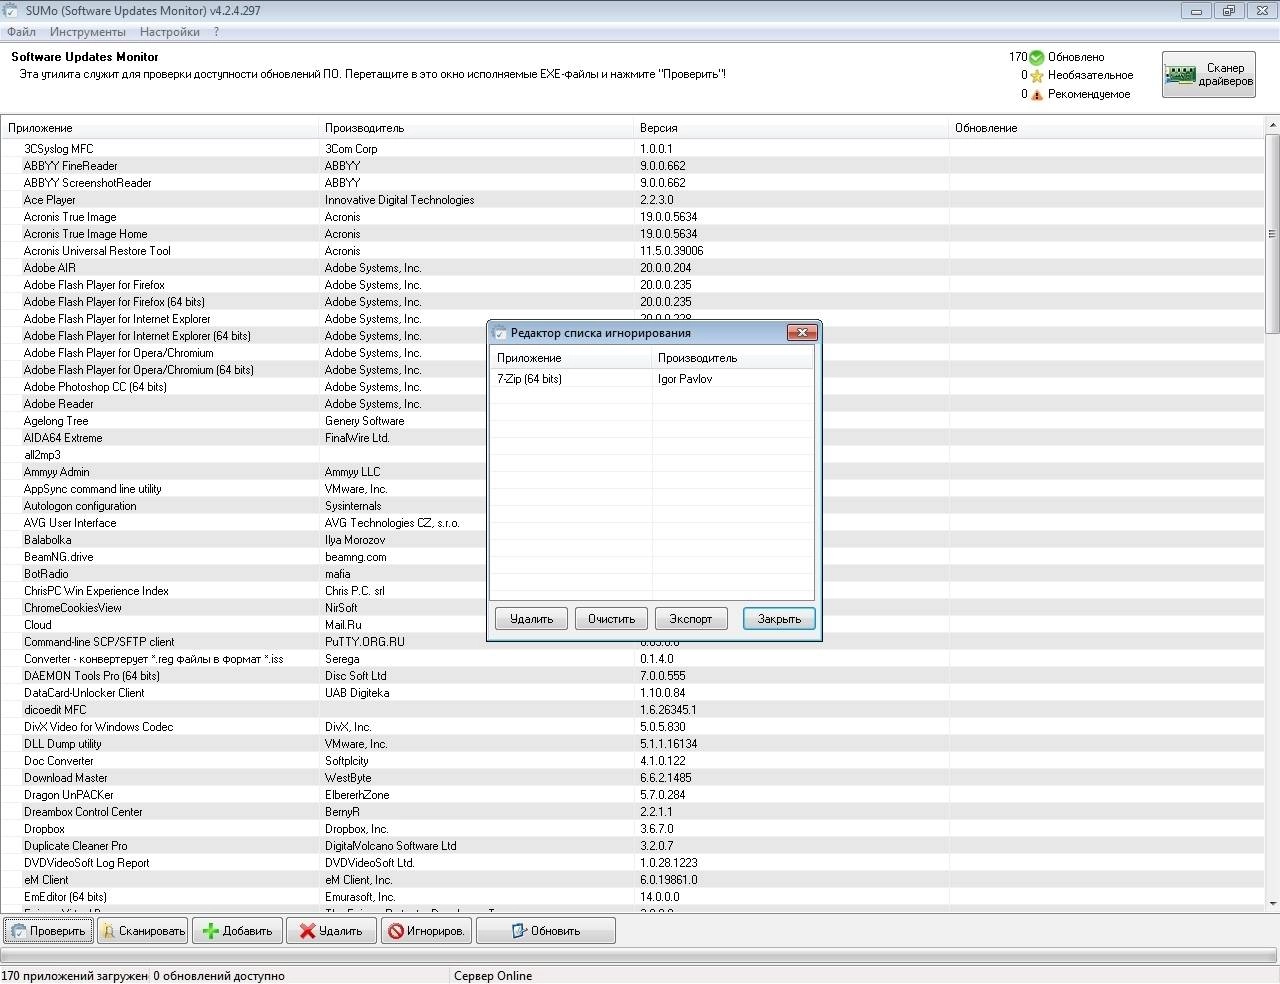Sort list by Приложение column header

click(159, 128)
